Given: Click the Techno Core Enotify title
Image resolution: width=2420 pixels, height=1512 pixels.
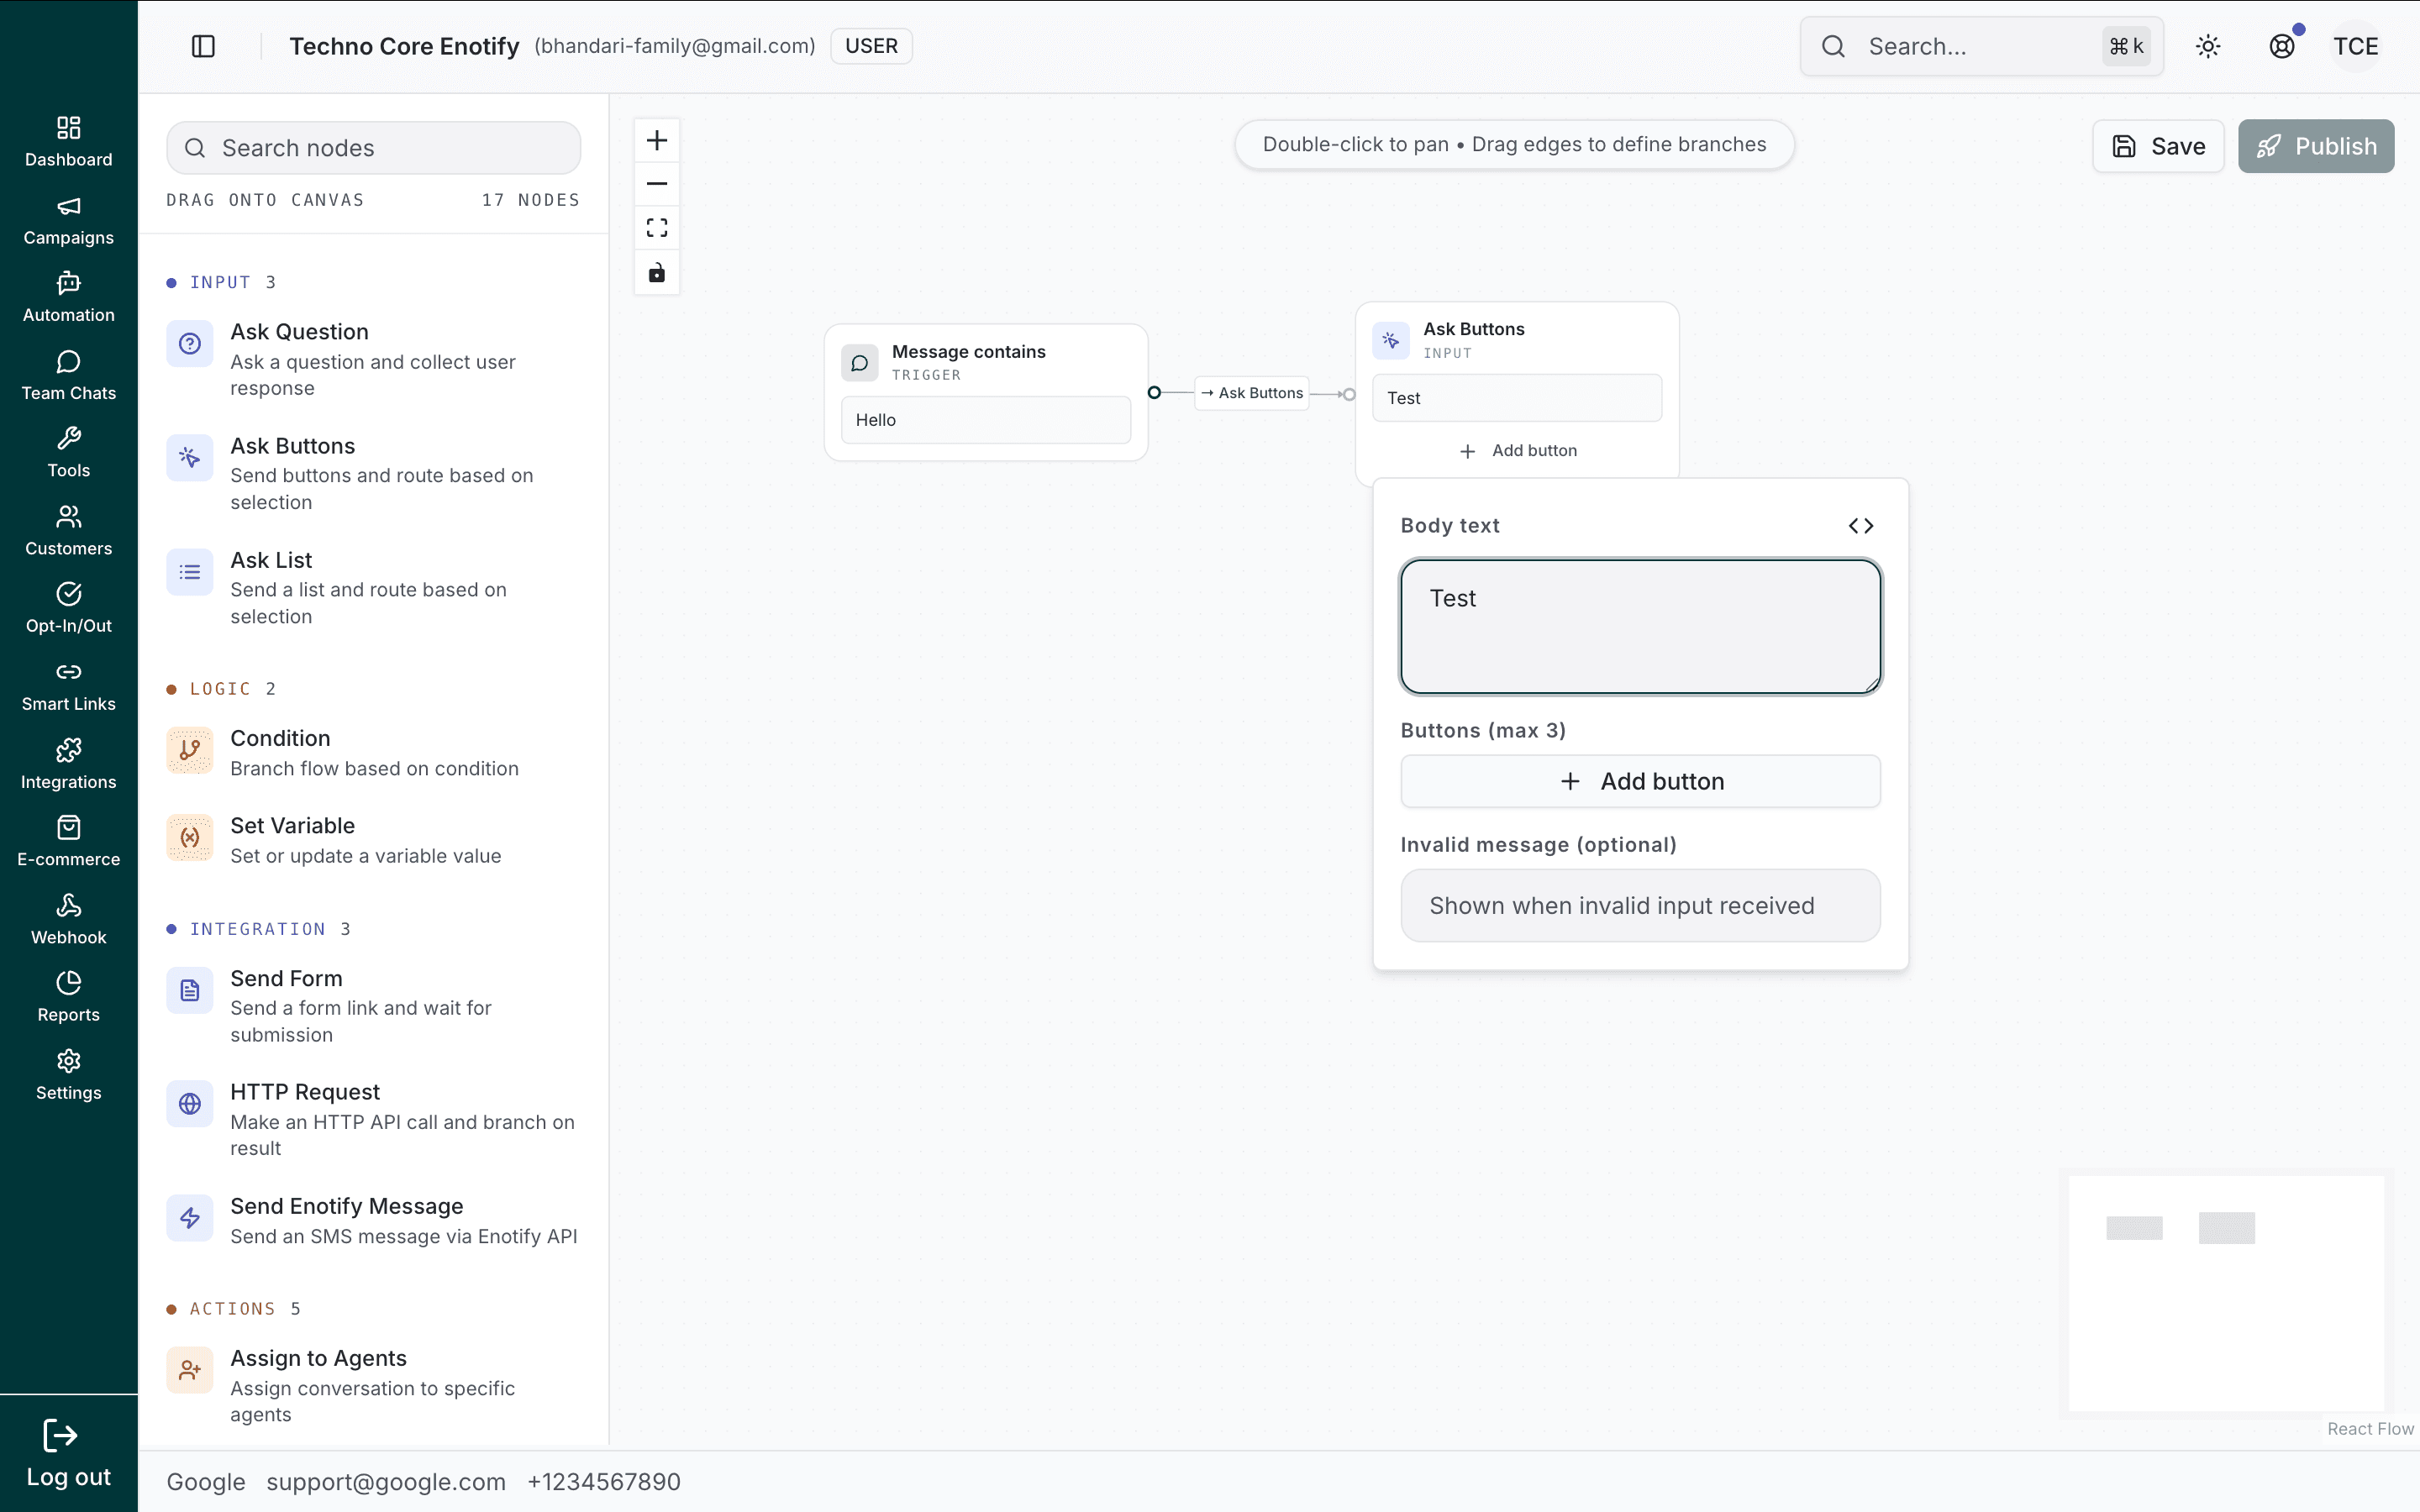Looking at the screenshot, I should click(x=404, y=46).
